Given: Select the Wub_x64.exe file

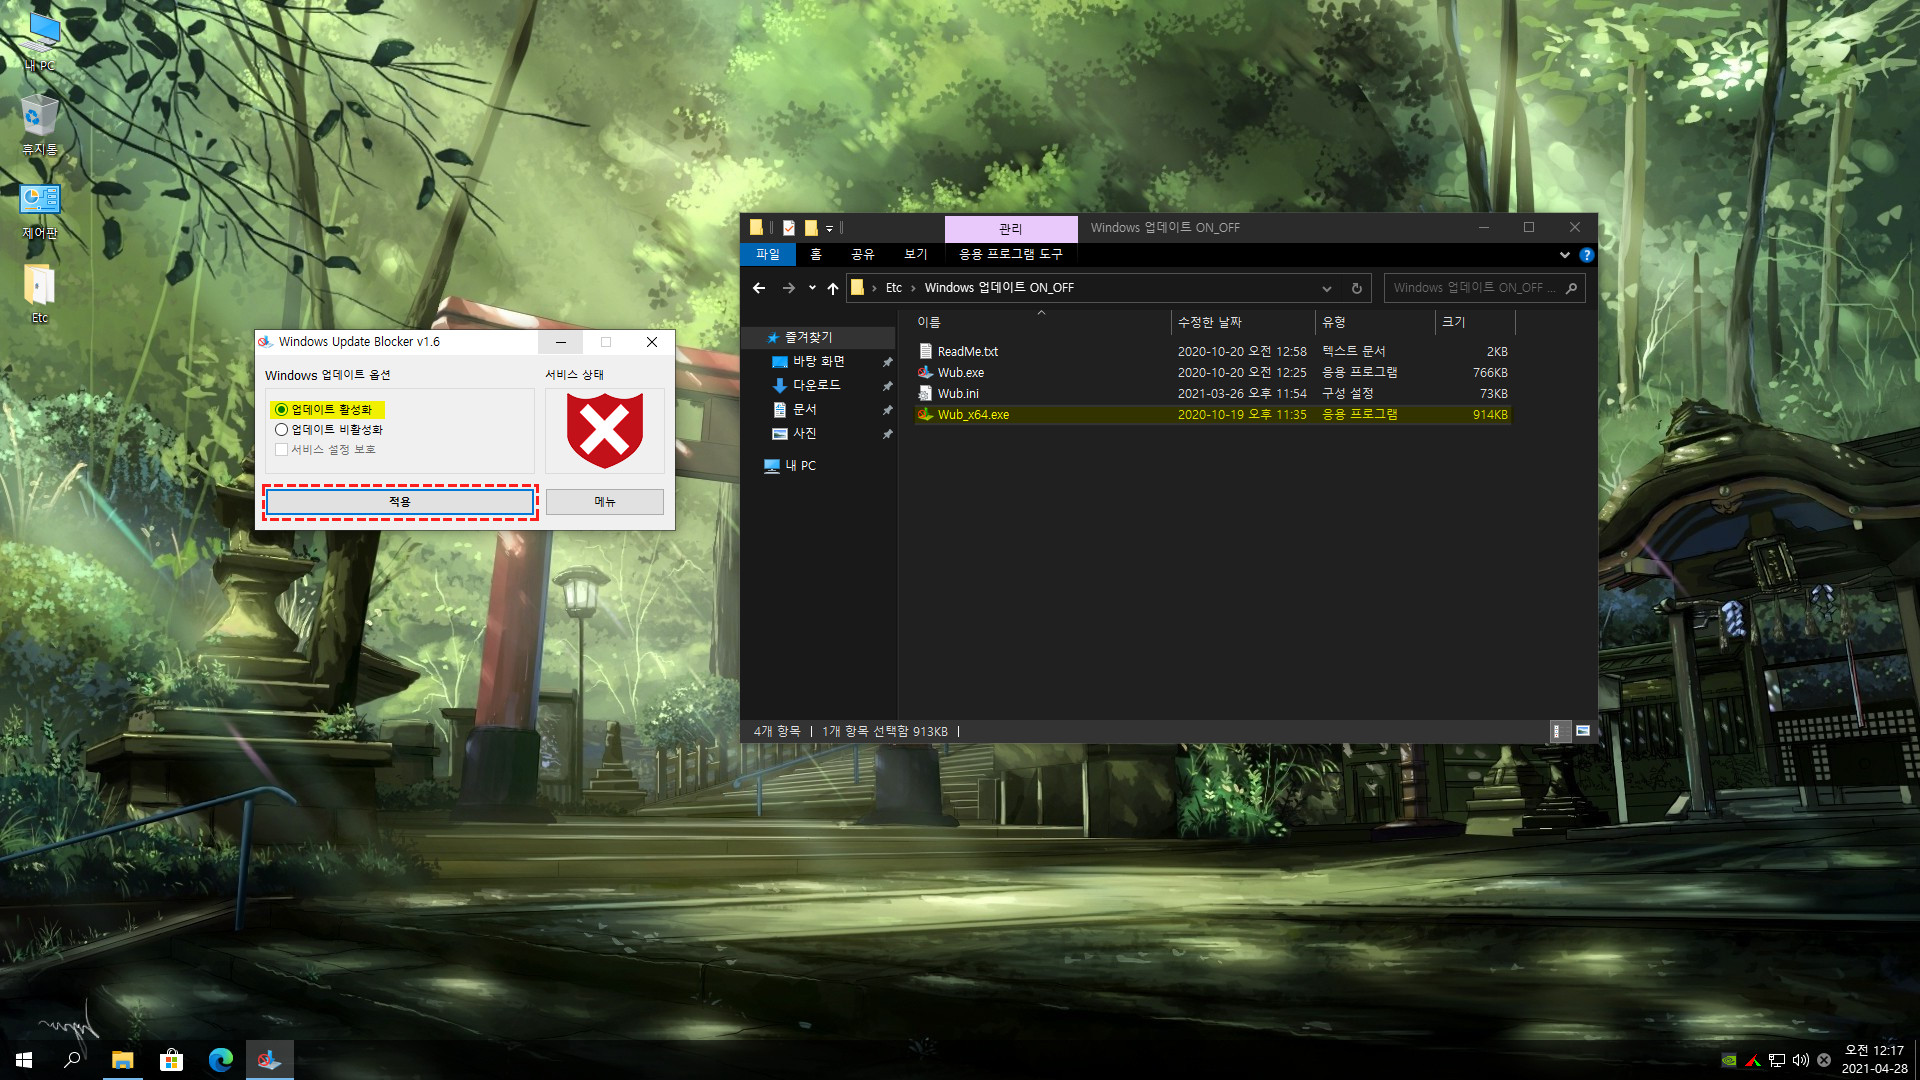Looking at the screenshot, I should pos(1212,415).
